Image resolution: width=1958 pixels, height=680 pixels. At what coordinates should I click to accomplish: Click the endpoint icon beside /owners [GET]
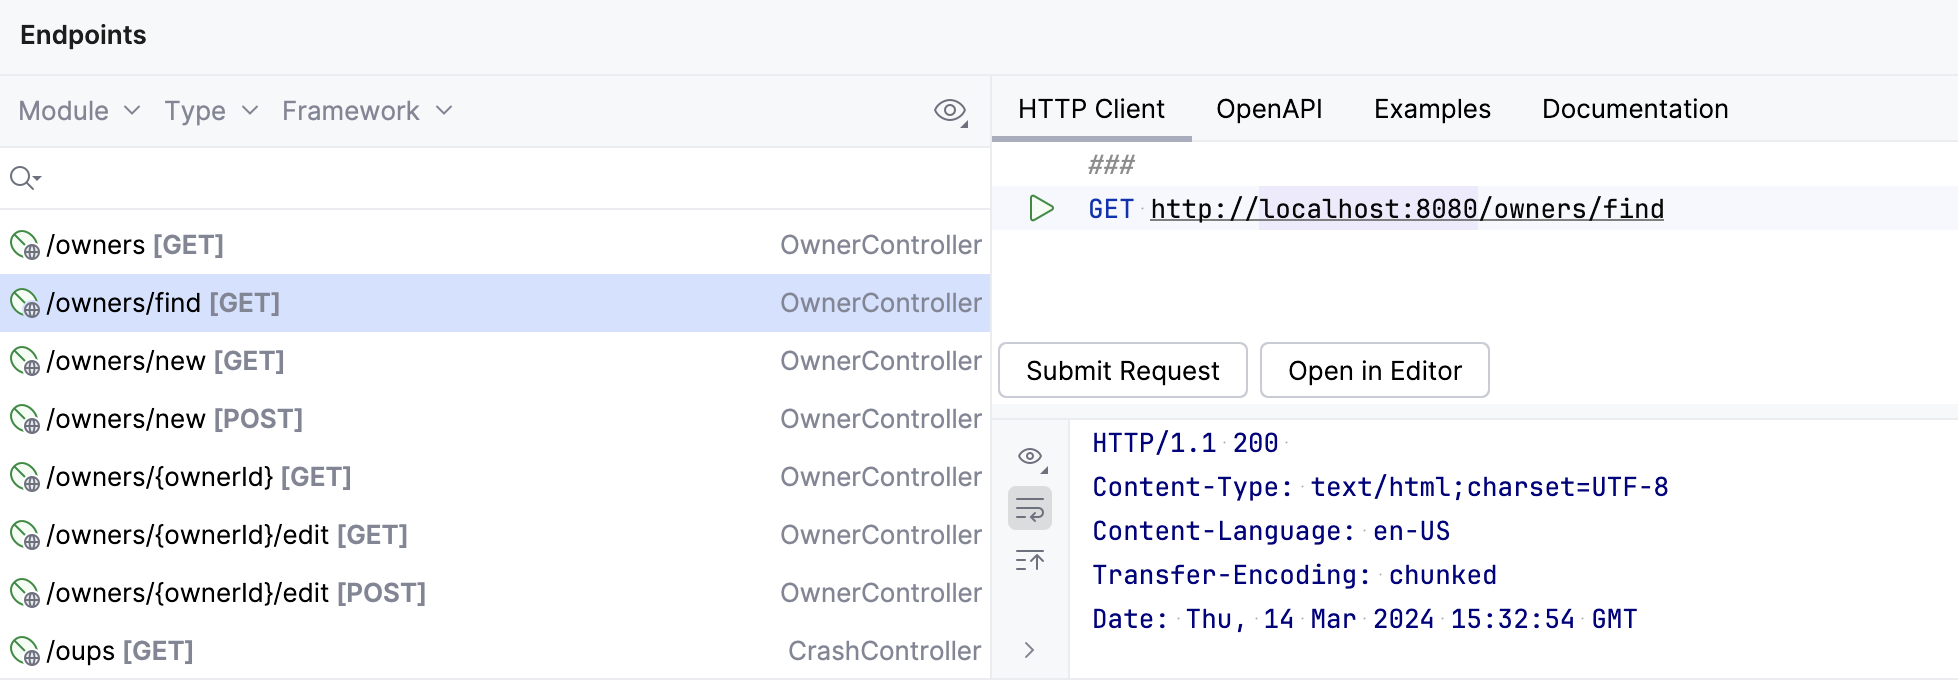[24, 245]
